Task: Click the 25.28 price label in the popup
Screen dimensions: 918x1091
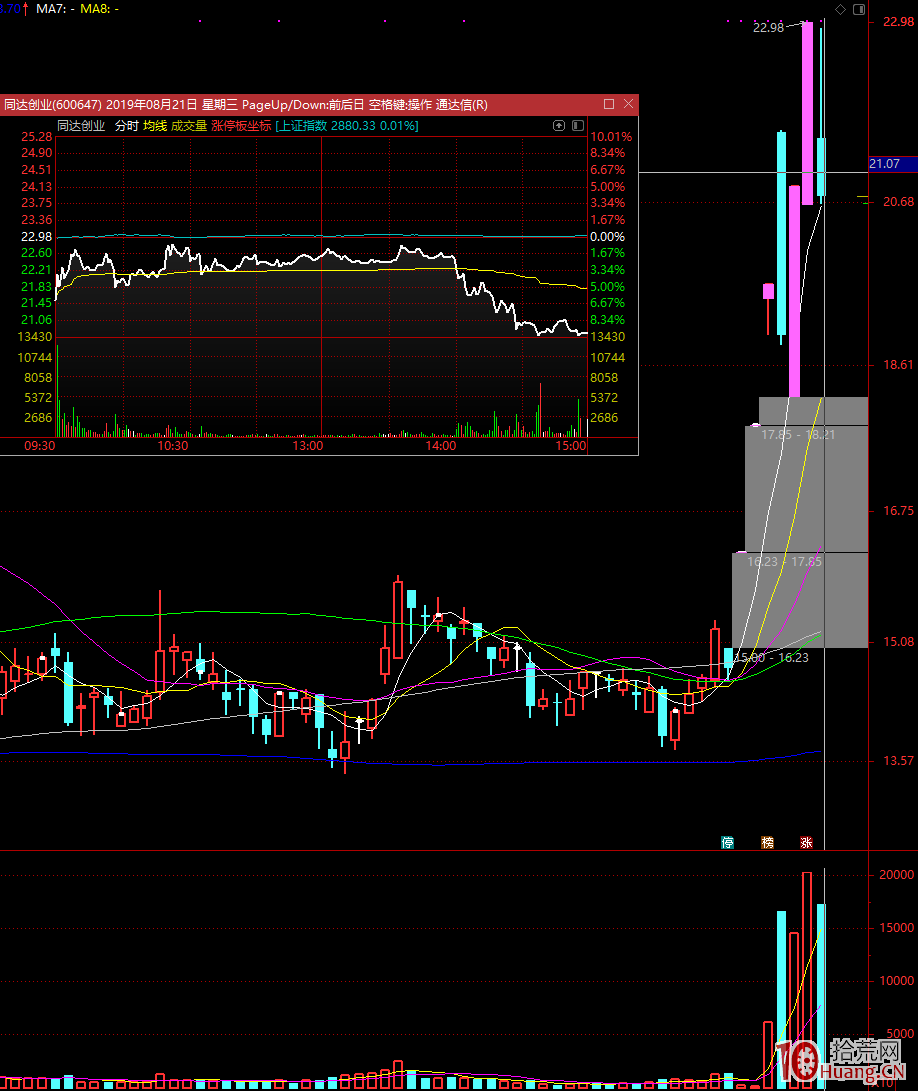Action: tap(37, 137)
